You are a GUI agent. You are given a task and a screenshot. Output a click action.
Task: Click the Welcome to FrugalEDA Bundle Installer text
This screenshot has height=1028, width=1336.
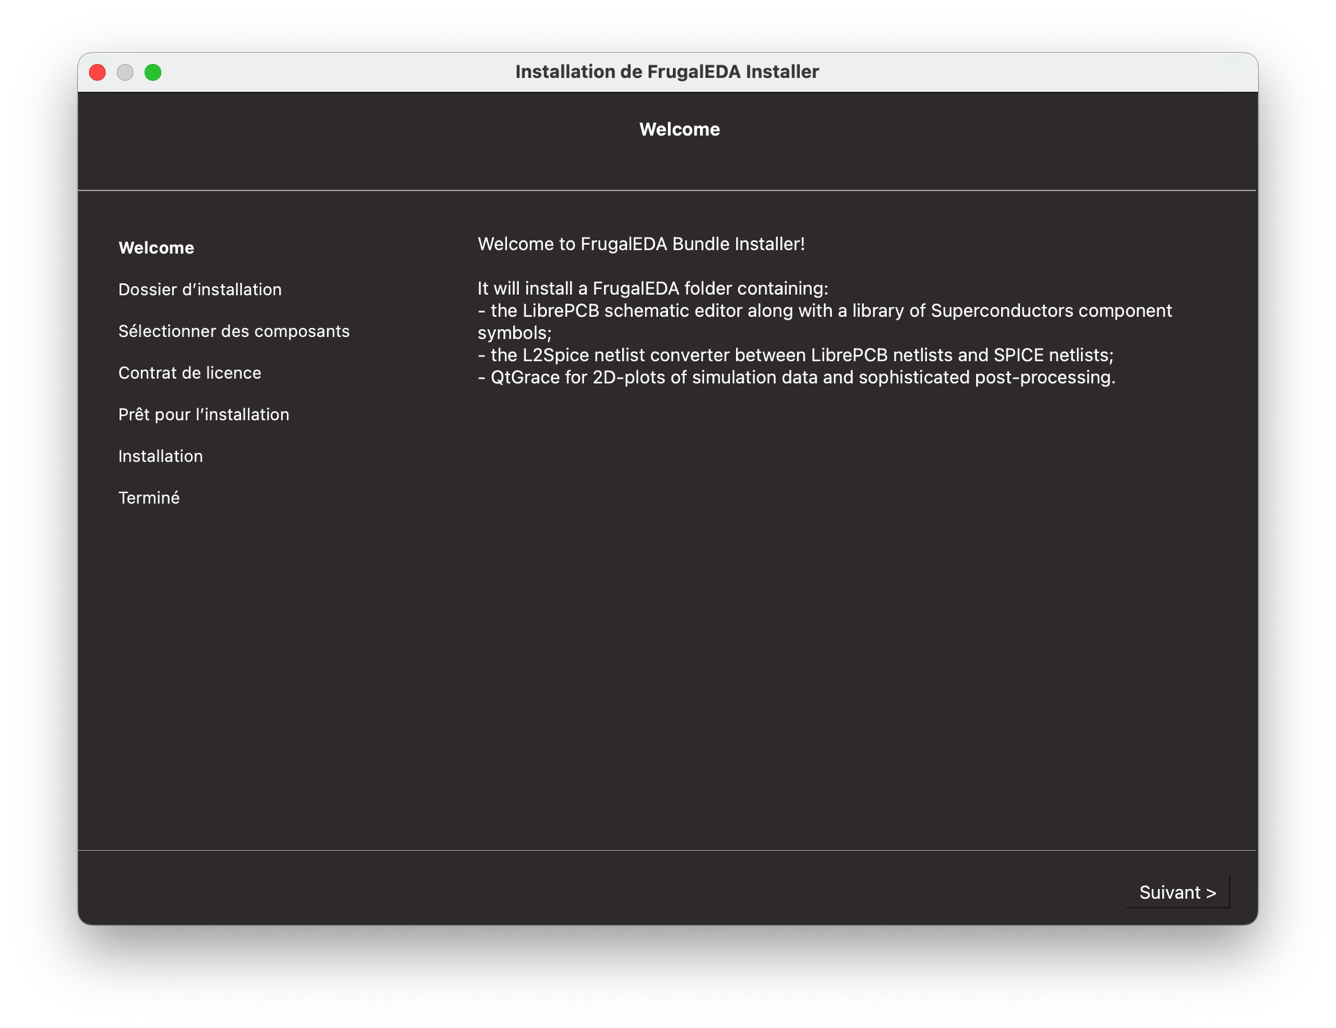click(x=641, y=244)
